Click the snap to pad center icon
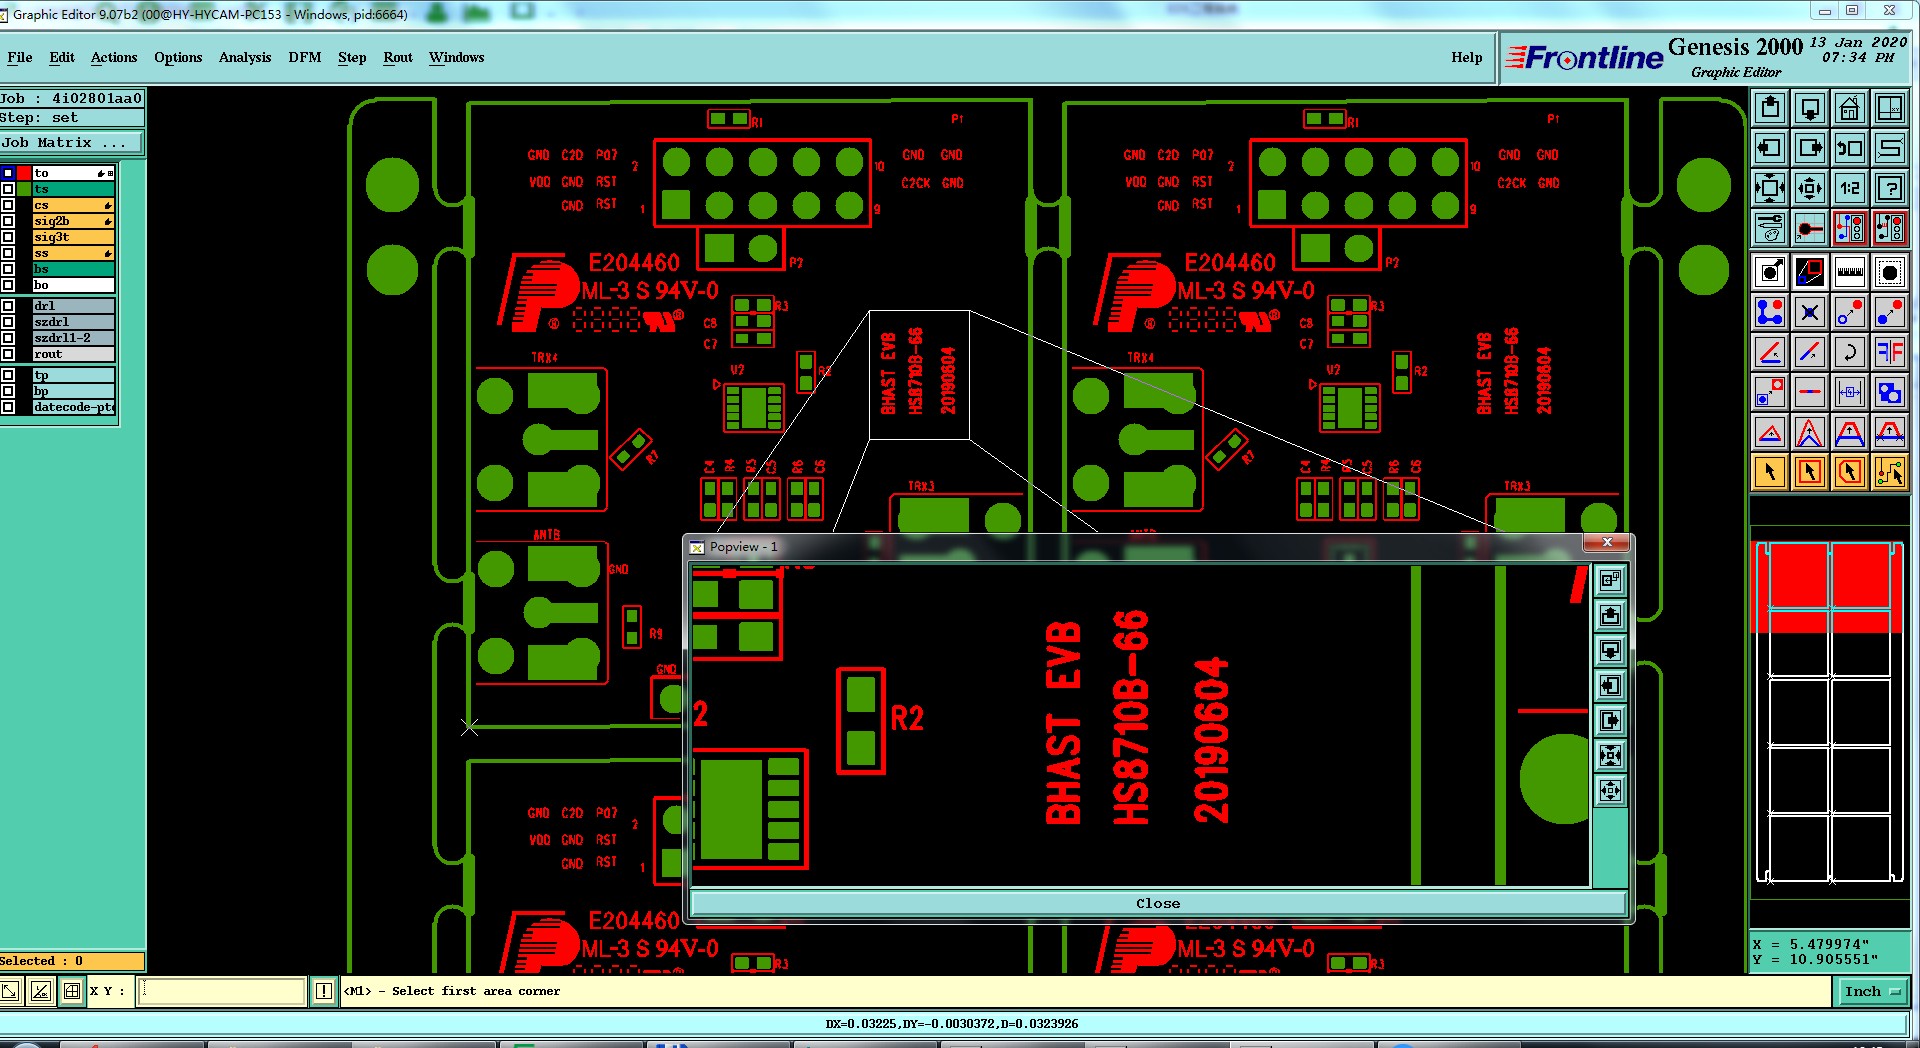This screenshot has width=1920, height=1048. [x=1810, y=228]
